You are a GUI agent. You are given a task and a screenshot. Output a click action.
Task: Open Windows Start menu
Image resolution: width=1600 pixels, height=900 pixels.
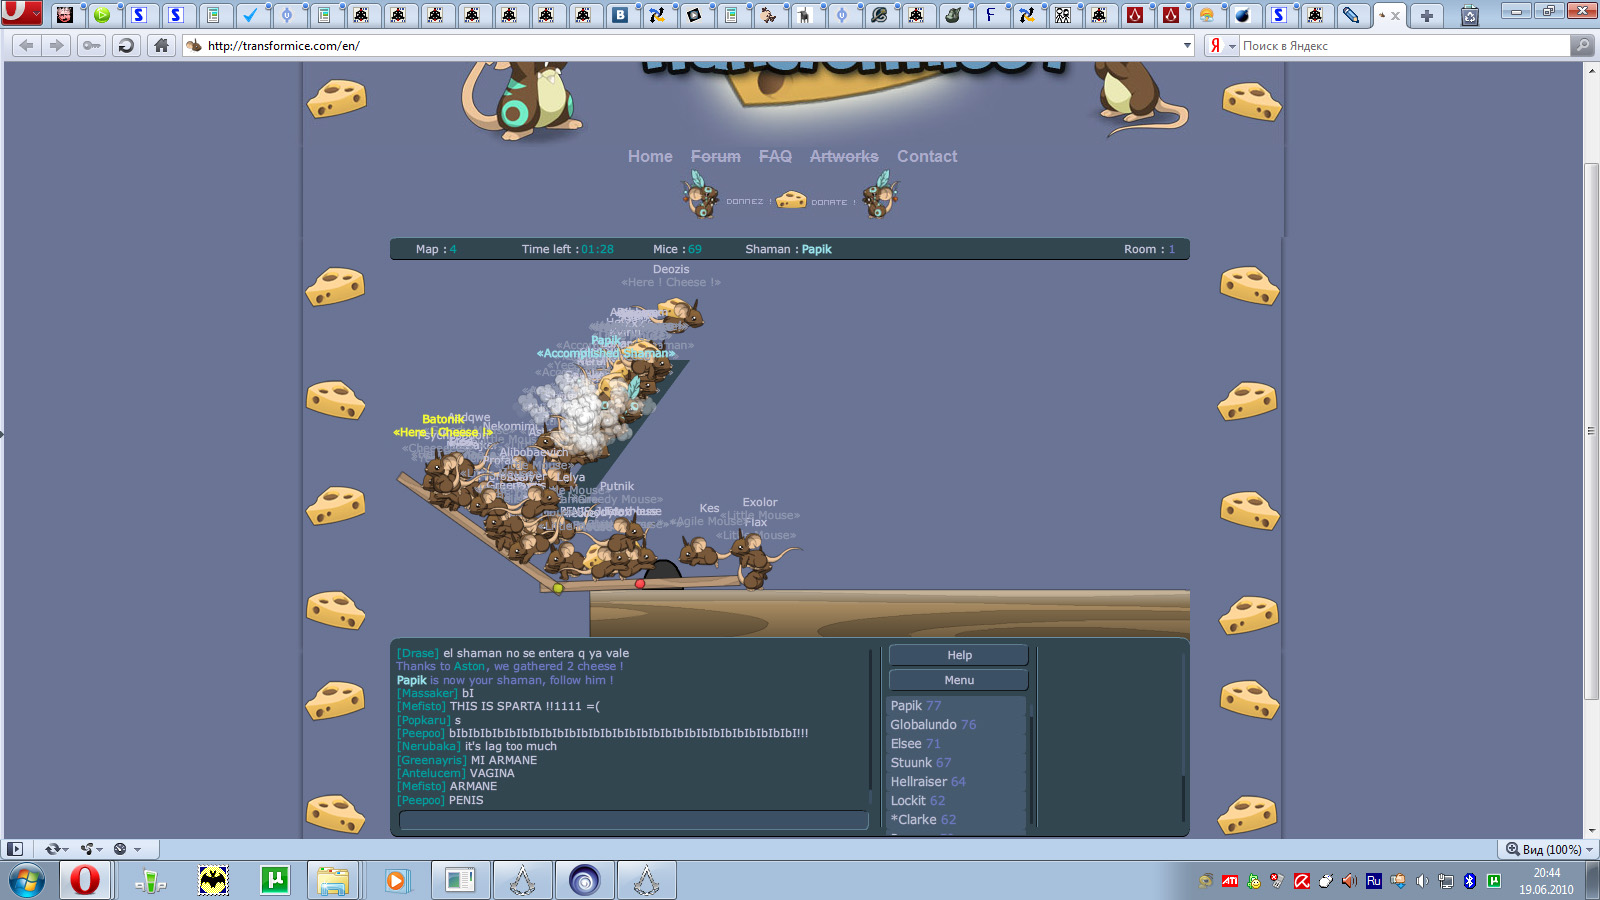(x=27, y=880)
